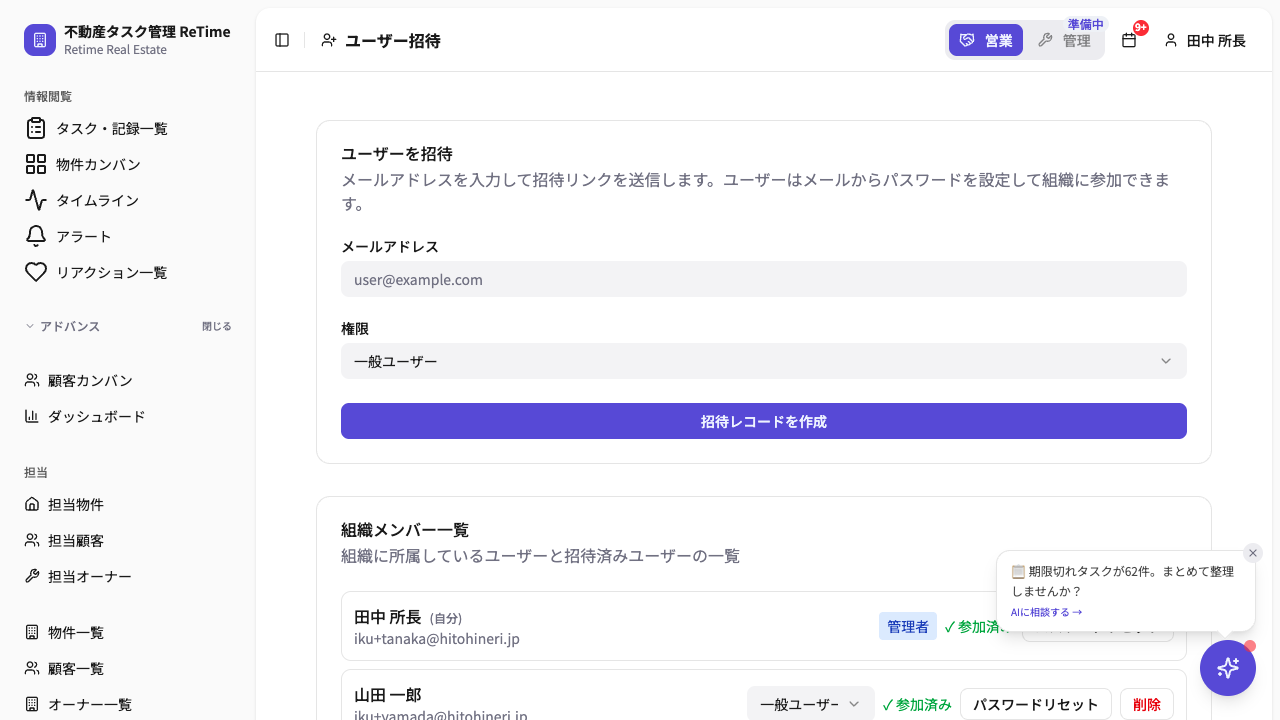Click the ReTime building logo icon

pyautogui.click(x=40, y=40)
